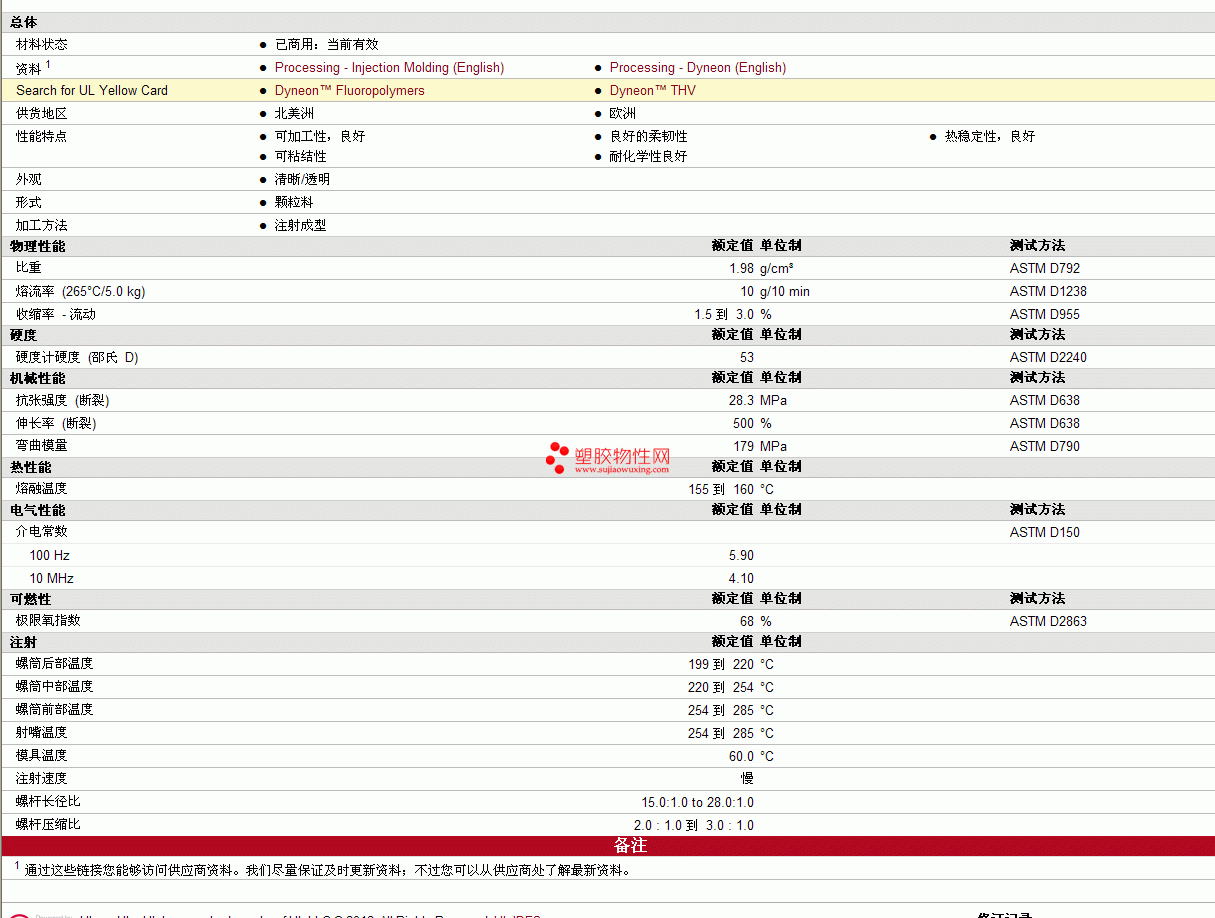Viewport: 1215px width, 918px height.
Task: Click '收缩率 - 流动' row label
Action: click(x=56, y=315)
